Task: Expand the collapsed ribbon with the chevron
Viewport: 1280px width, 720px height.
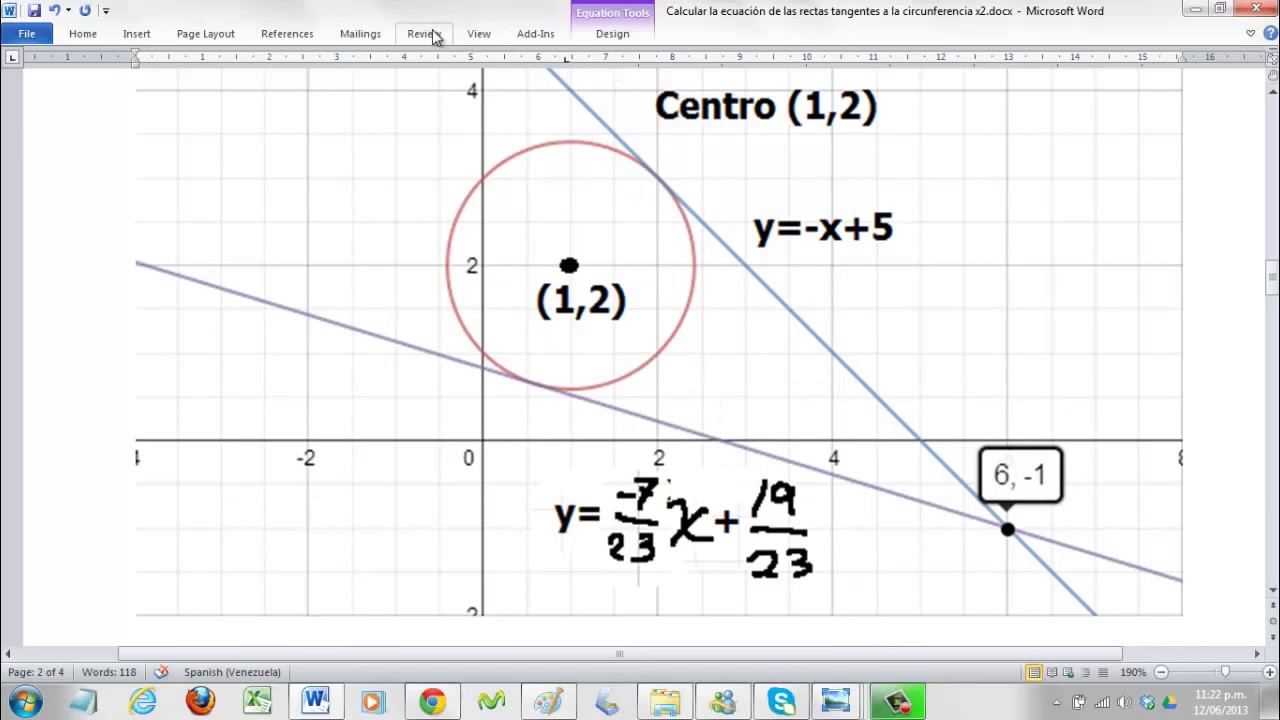Action: coord(1250,34)
